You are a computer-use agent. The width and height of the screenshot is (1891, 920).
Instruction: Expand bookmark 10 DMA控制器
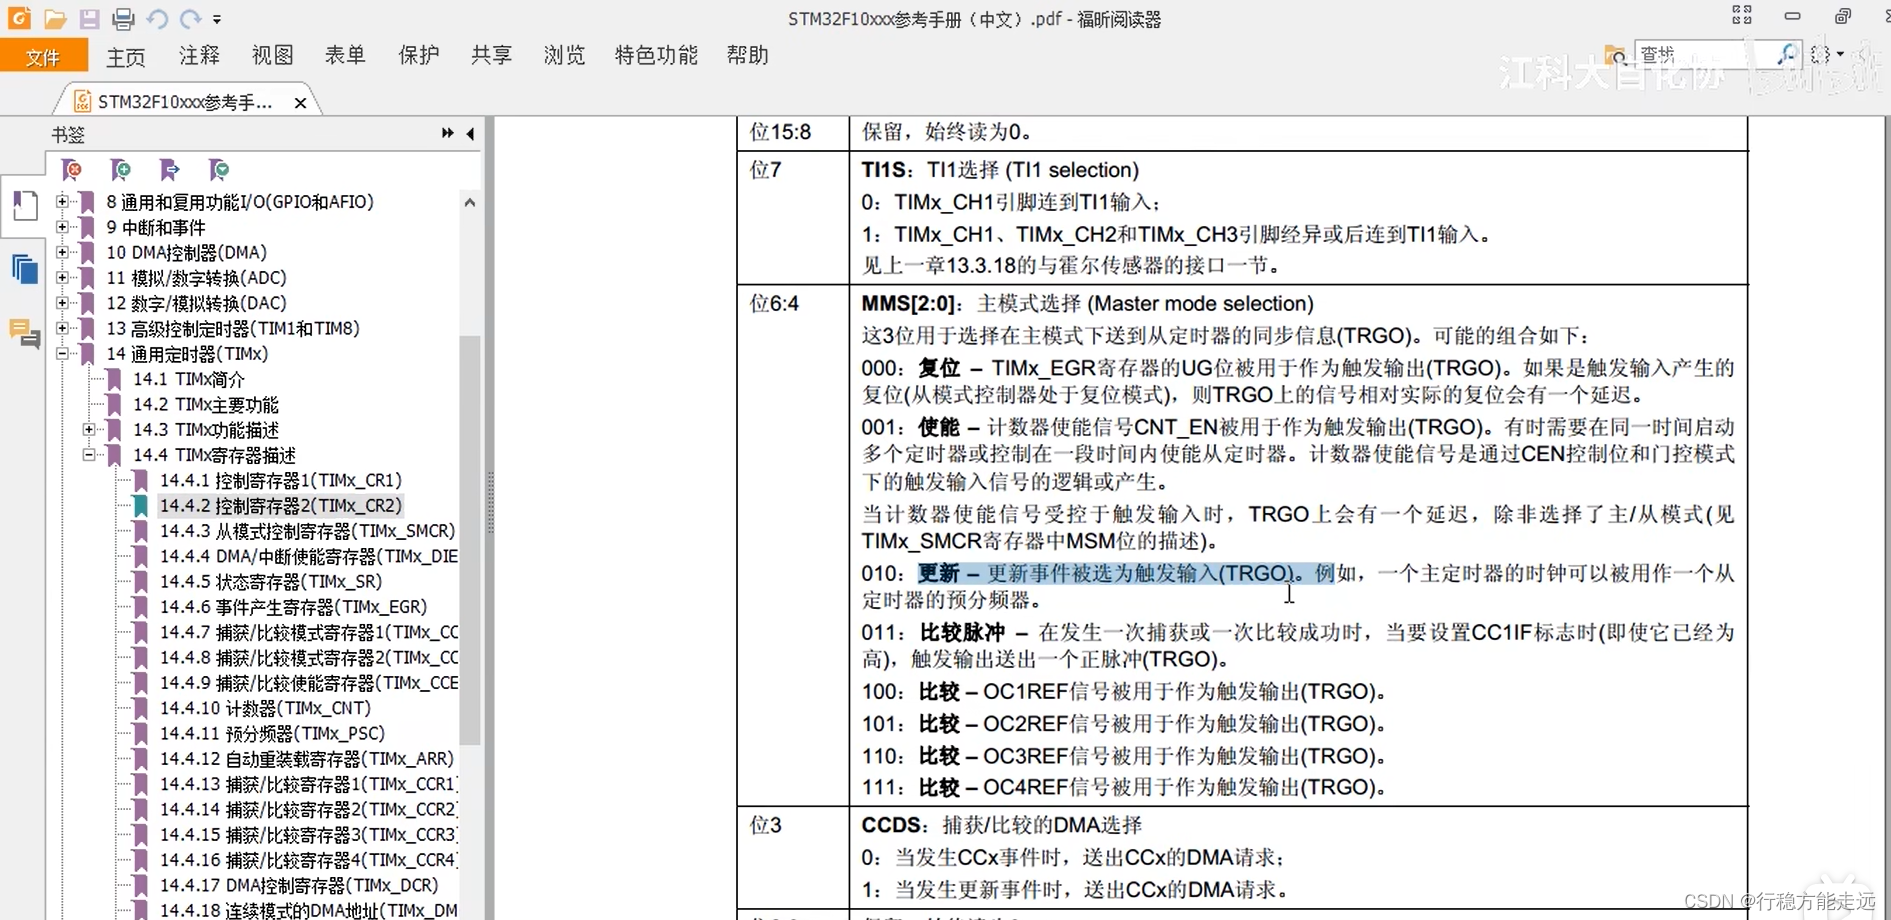pos(63,252)
